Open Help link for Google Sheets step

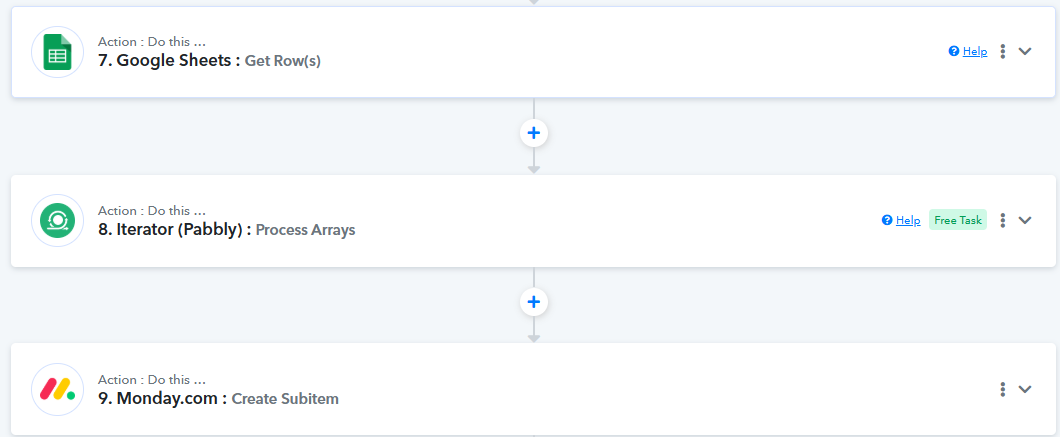click(975, 51)
